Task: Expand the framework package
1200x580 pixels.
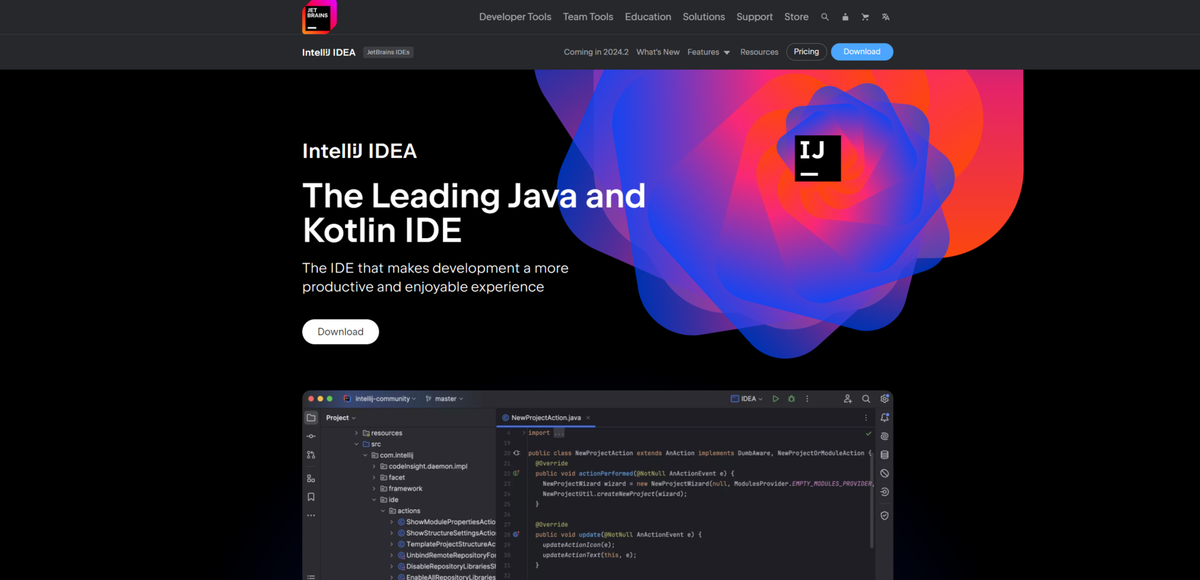Action: (x=374, y=489)
